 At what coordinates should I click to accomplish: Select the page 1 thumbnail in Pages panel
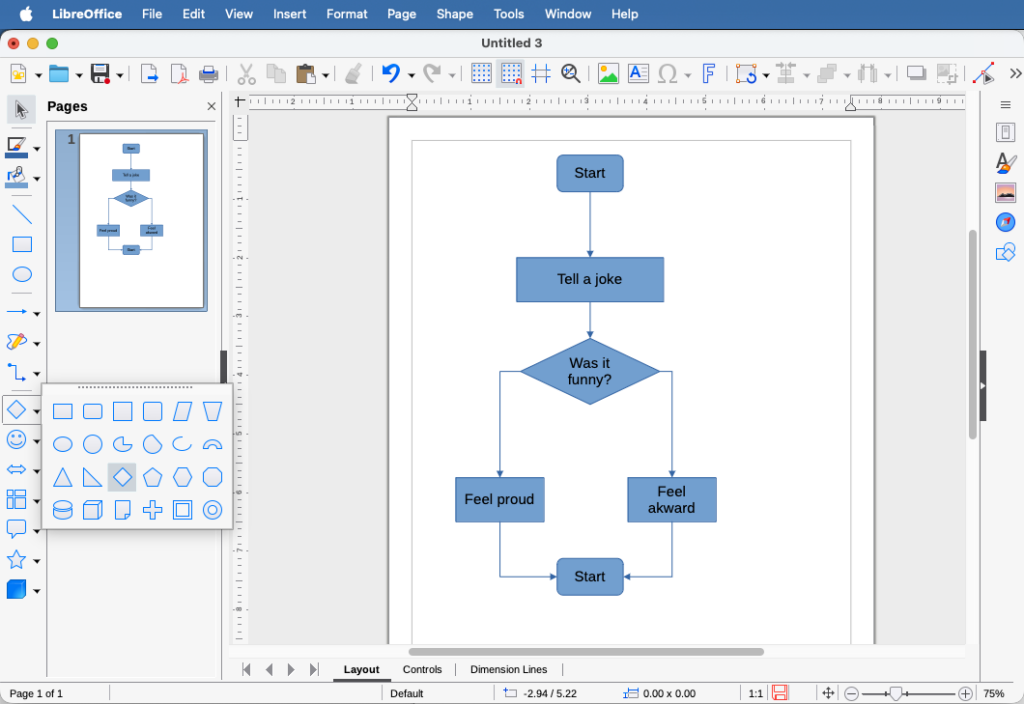131,220
